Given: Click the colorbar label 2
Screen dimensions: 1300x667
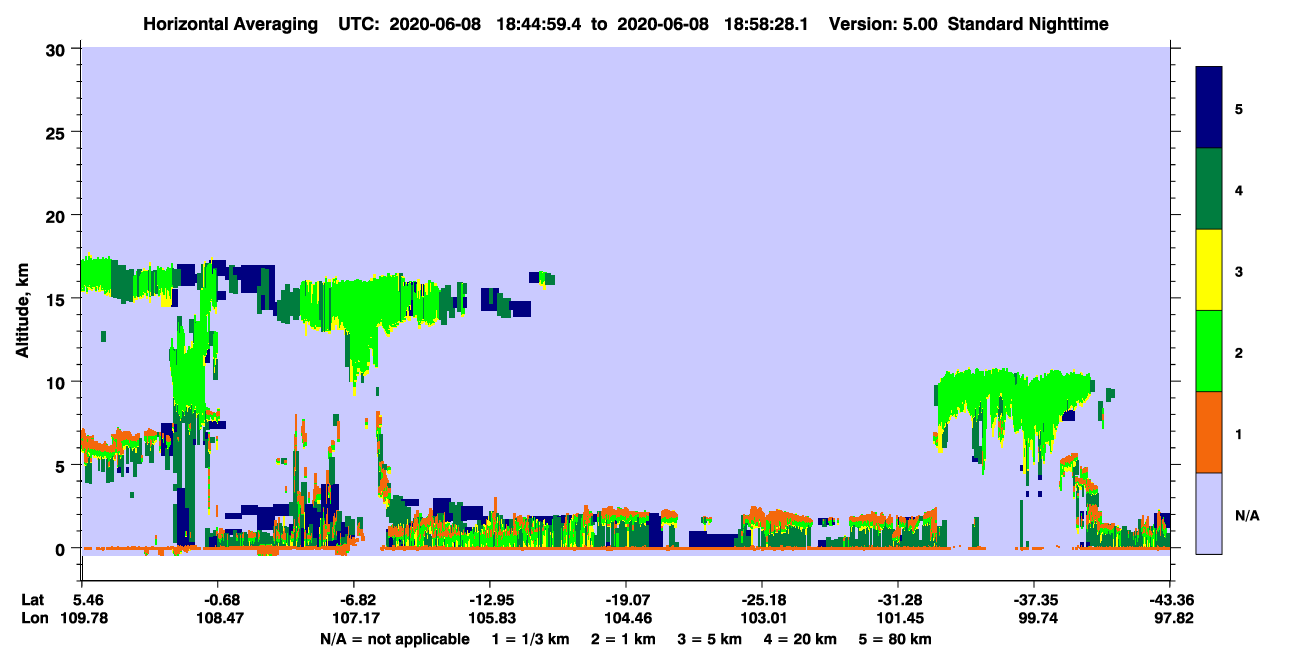Looking at the screenshot, I should (x=1239, y=352).
